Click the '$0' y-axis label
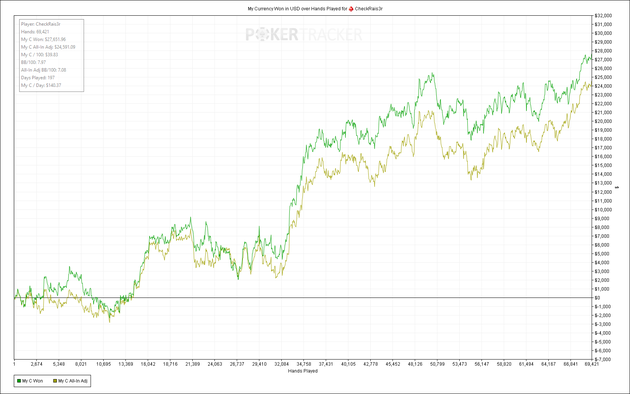630x394 pixels. click(x=598, y=298)
